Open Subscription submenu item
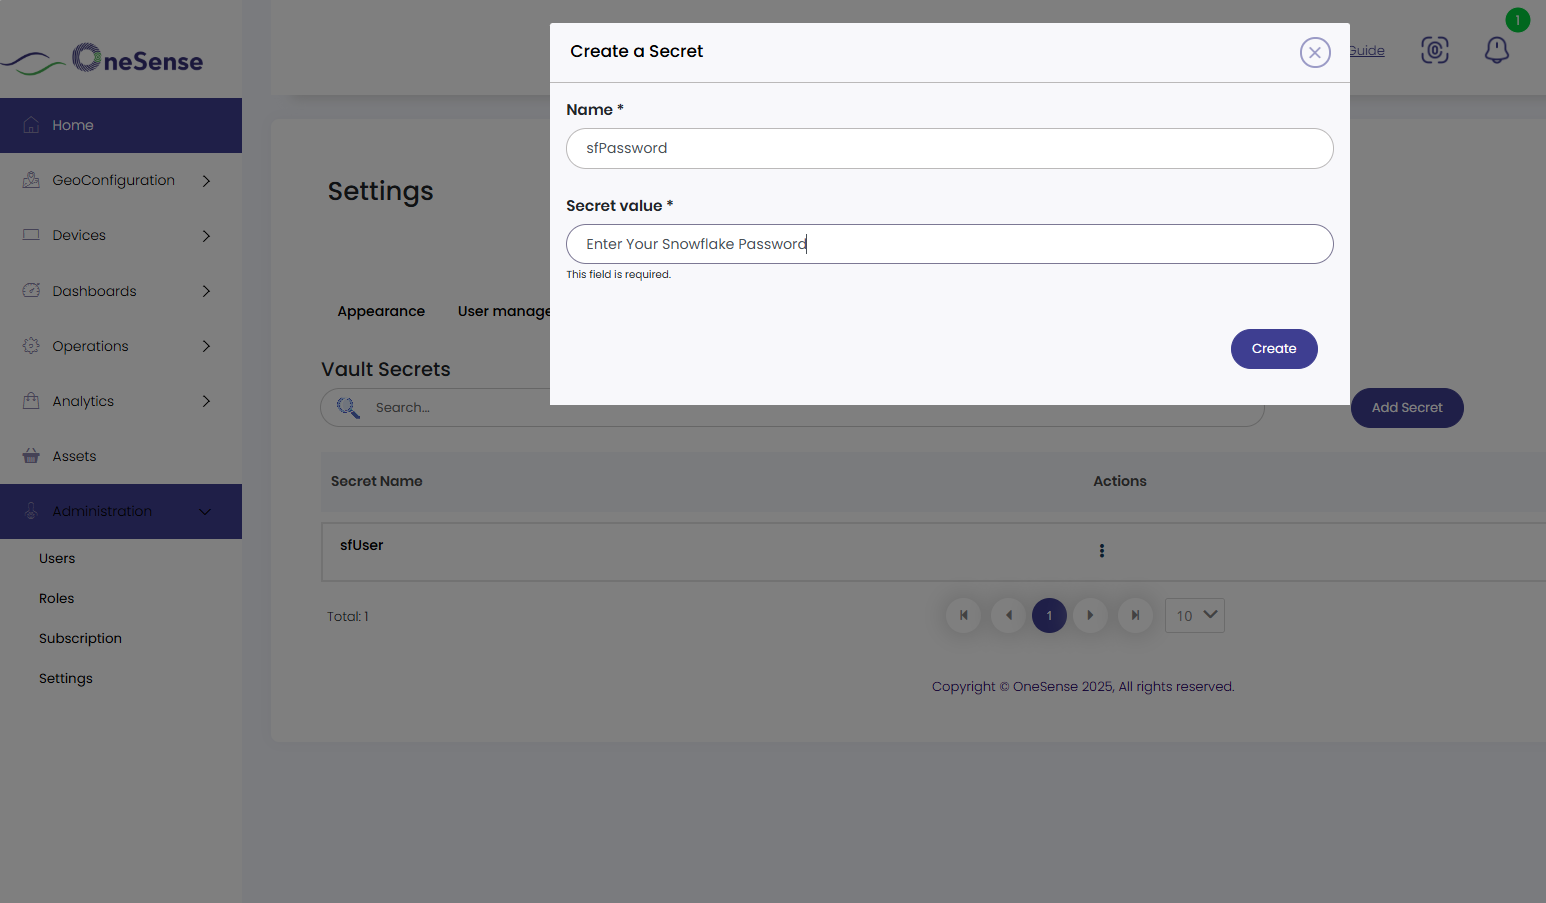 pyautogui.click(x=80, y=639)
